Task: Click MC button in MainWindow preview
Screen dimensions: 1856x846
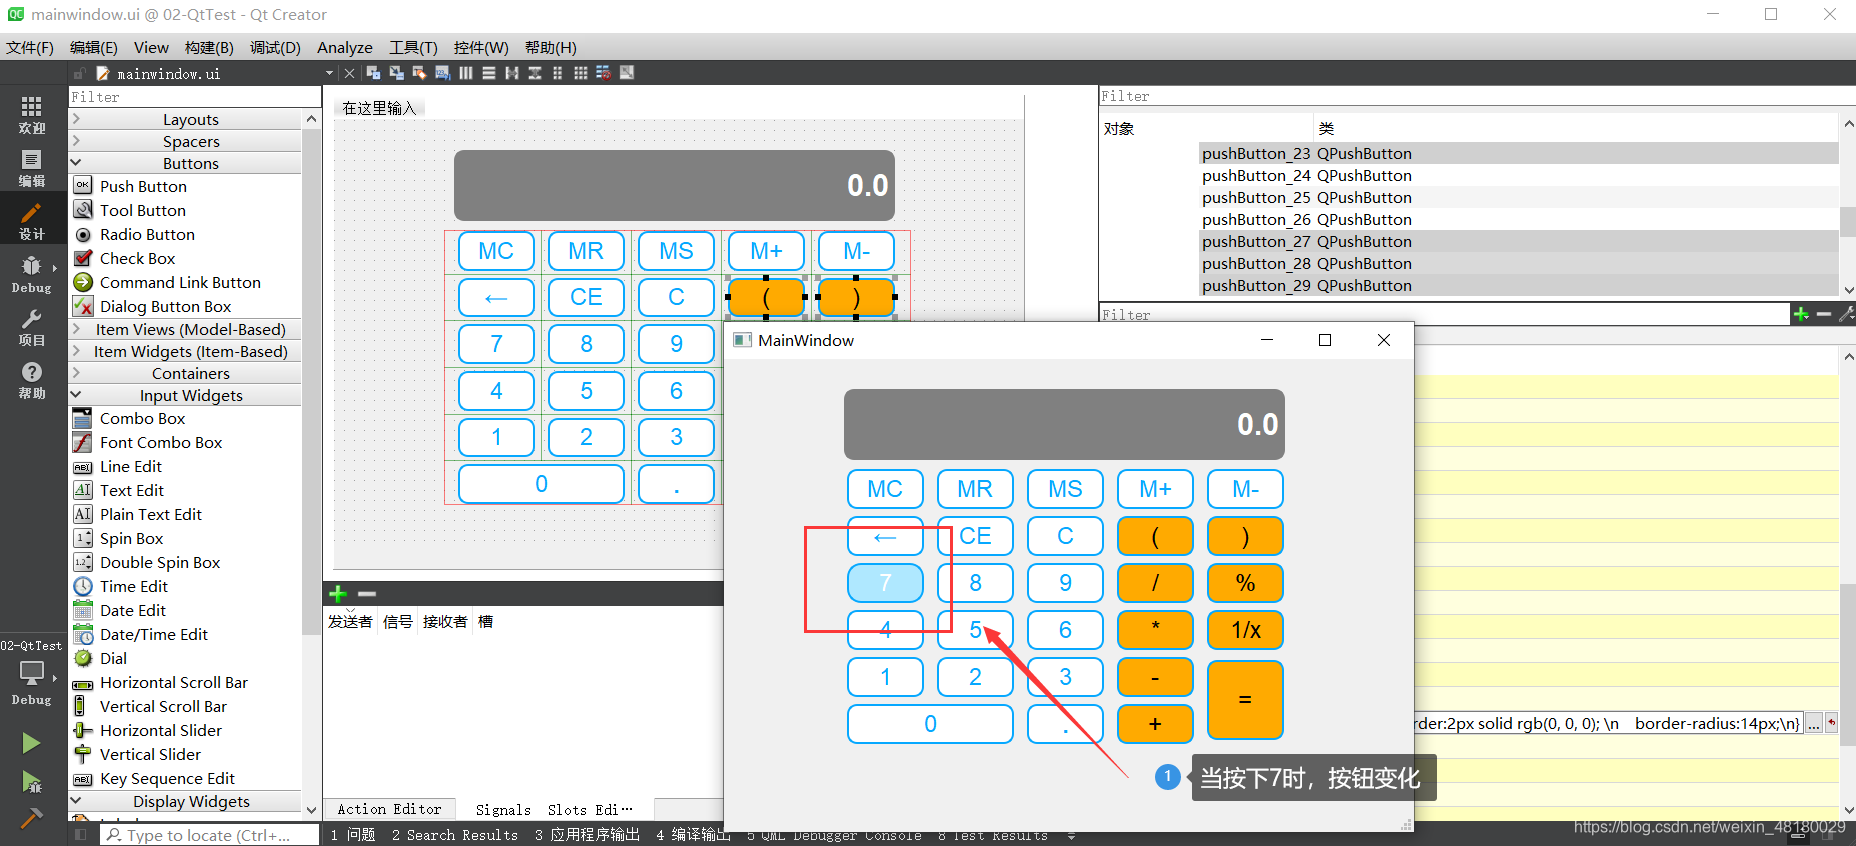Action: [885, 489]
